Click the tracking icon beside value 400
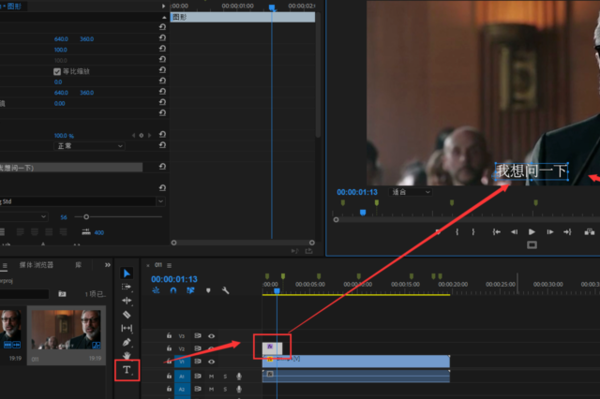The height and width of the screenshot is (399, 600). point(86,232)
